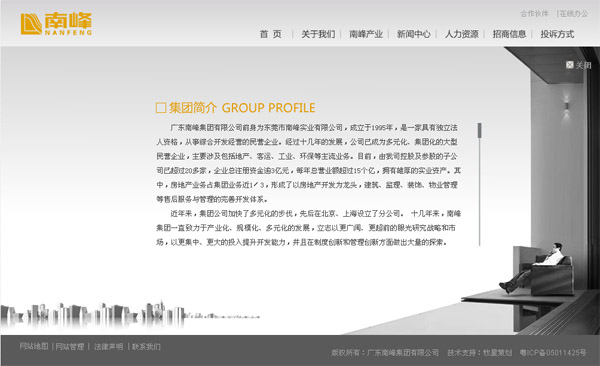Go to 南峰产业 section
600x366 pixels.
pos(366,34)
